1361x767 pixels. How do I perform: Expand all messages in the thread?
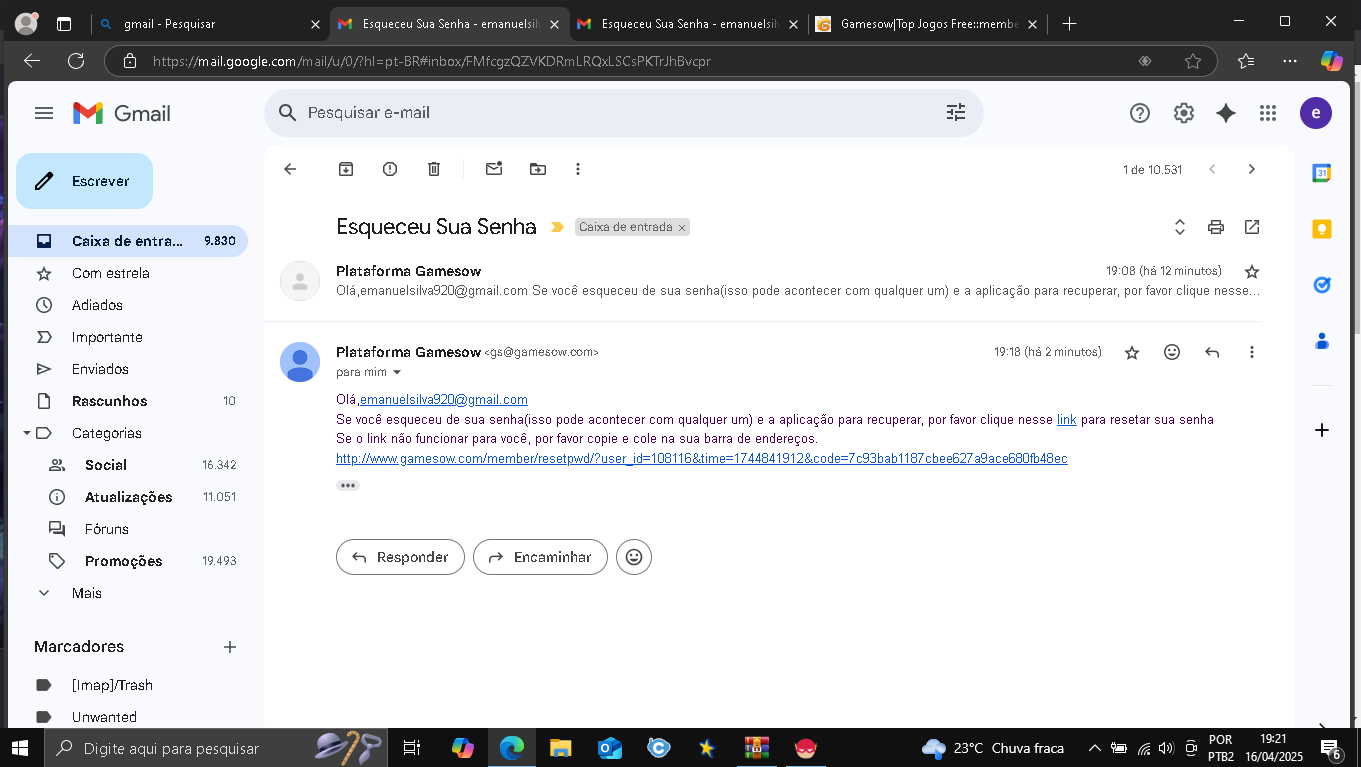pos(1180,227)
